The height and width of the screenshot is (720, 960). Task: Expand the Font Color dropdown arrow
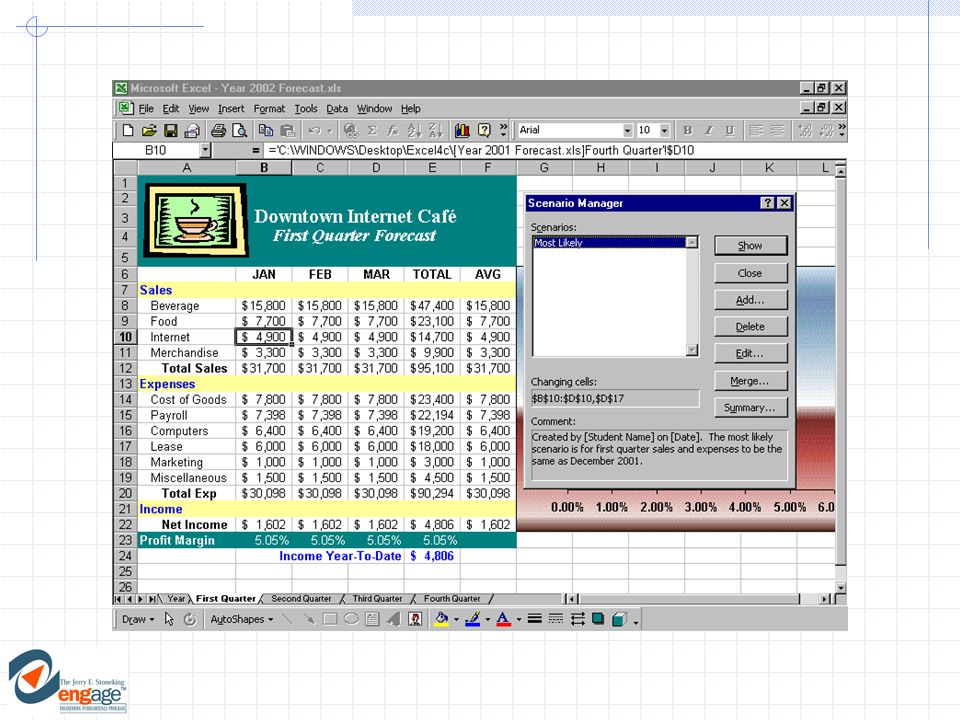[519, 619]
